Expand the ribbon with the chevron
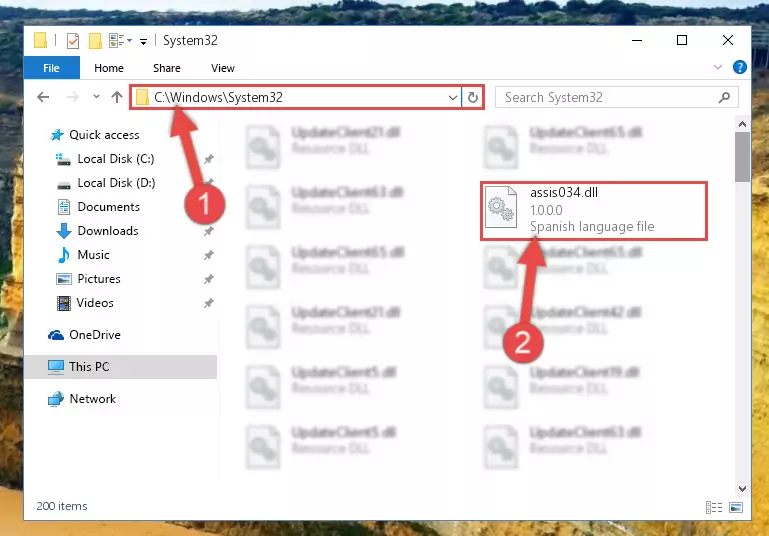Image resolution: width=769 pixels, height=536 pixels. (x=718, y=67)
